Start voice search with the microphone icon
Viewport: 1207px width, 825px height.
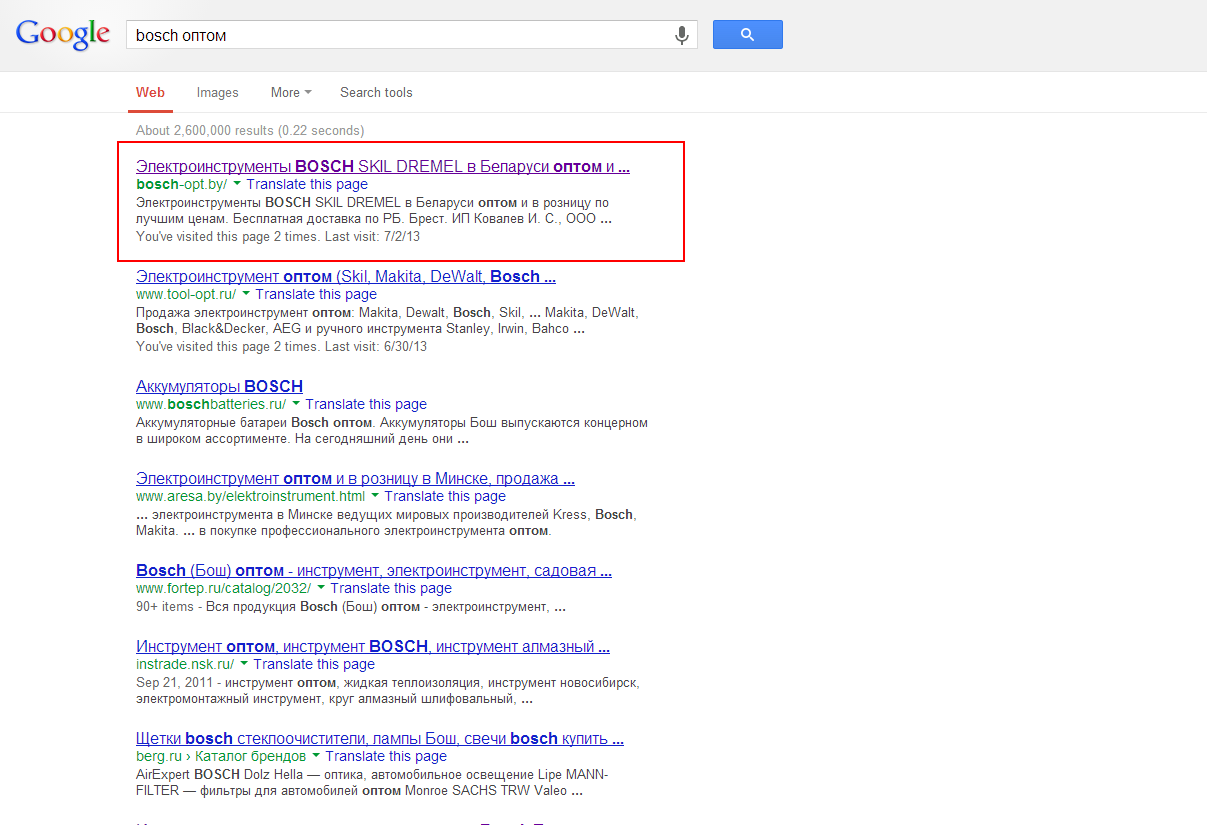pos(682,35)
